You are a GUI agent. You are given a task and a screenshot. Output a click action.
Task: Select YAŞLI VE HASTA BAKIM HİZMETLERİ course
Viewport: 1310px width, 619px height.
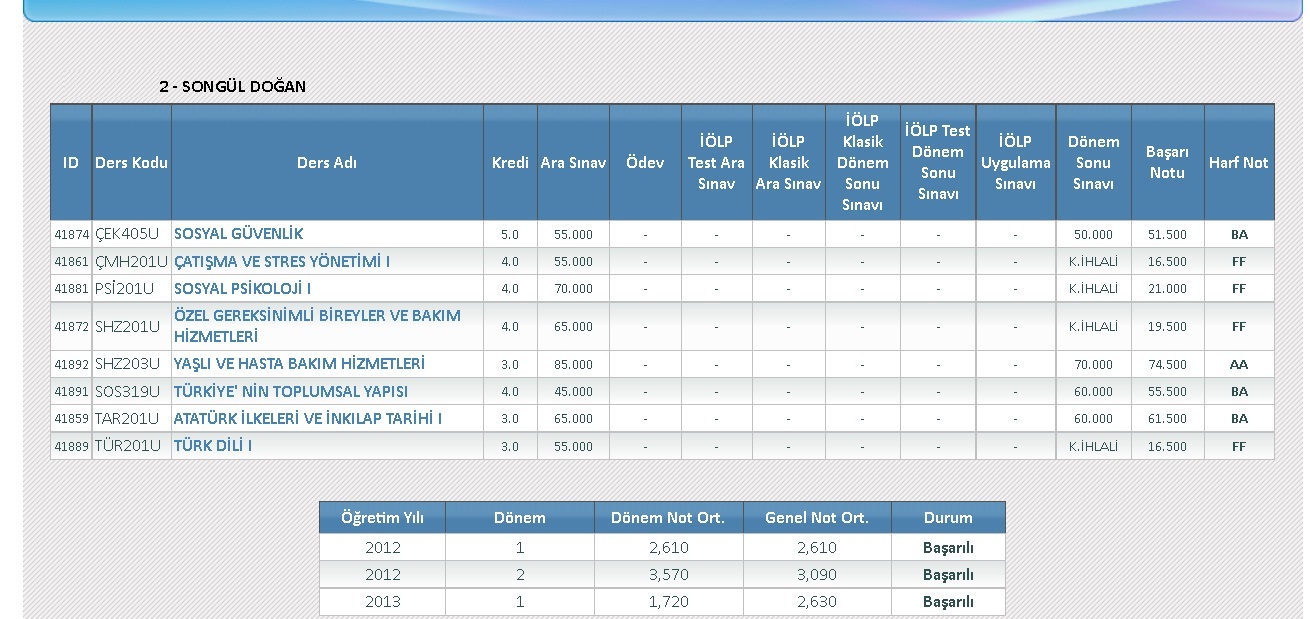(299, 364)
